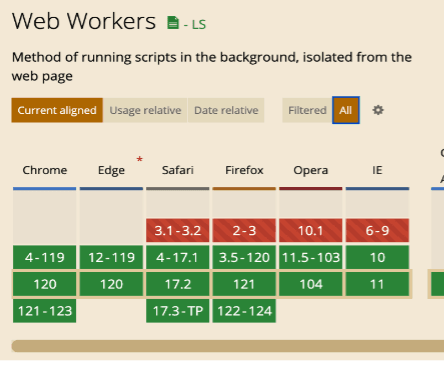444x390 pixels.
Task: Click the Web Workers title
Action: (x=84, y=21)
